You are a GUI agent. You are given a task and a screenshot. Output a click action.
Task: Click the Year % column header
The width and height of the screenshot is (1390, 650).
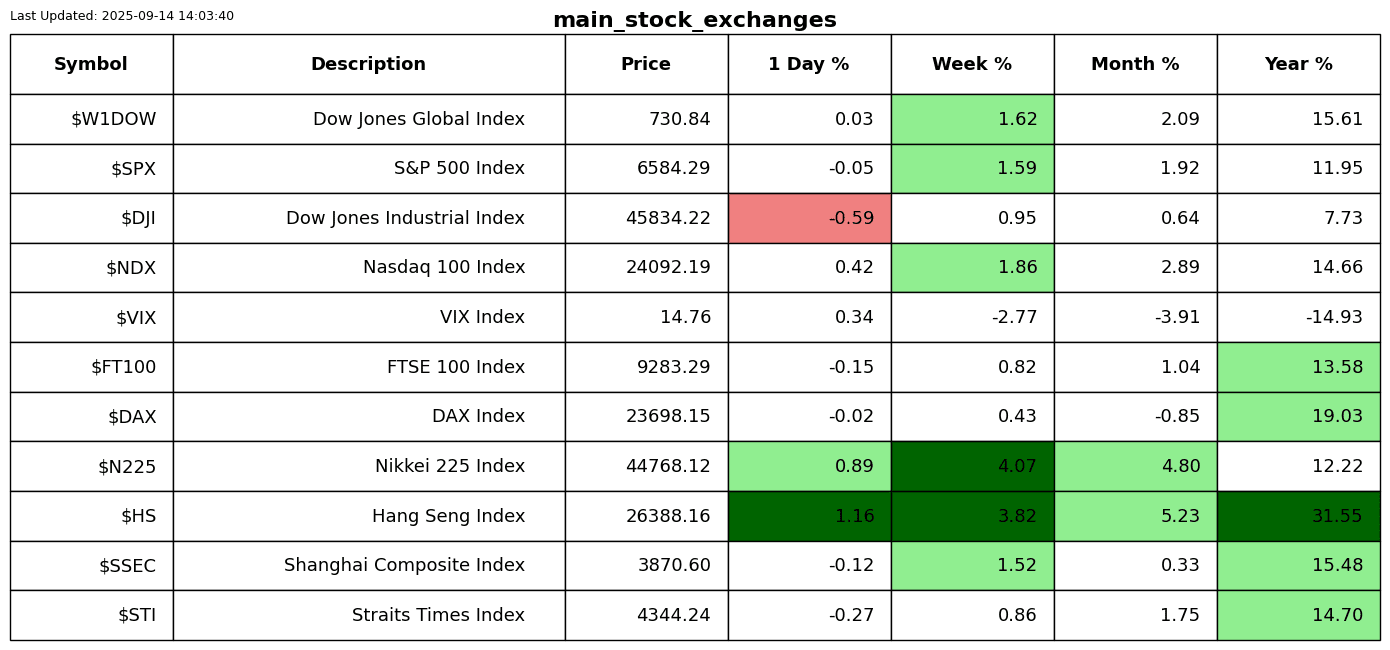1298,65
